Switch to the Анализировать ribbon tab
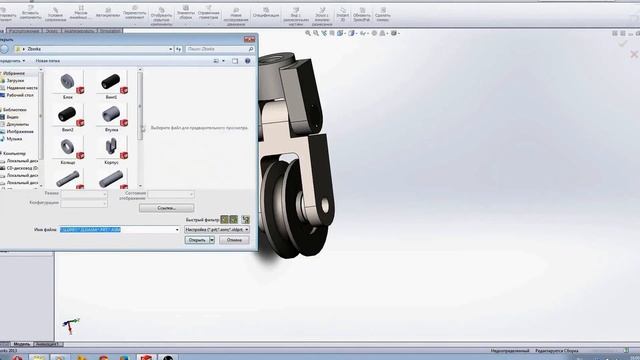Viewport: 640px width, 360px height. pos(79,31)
